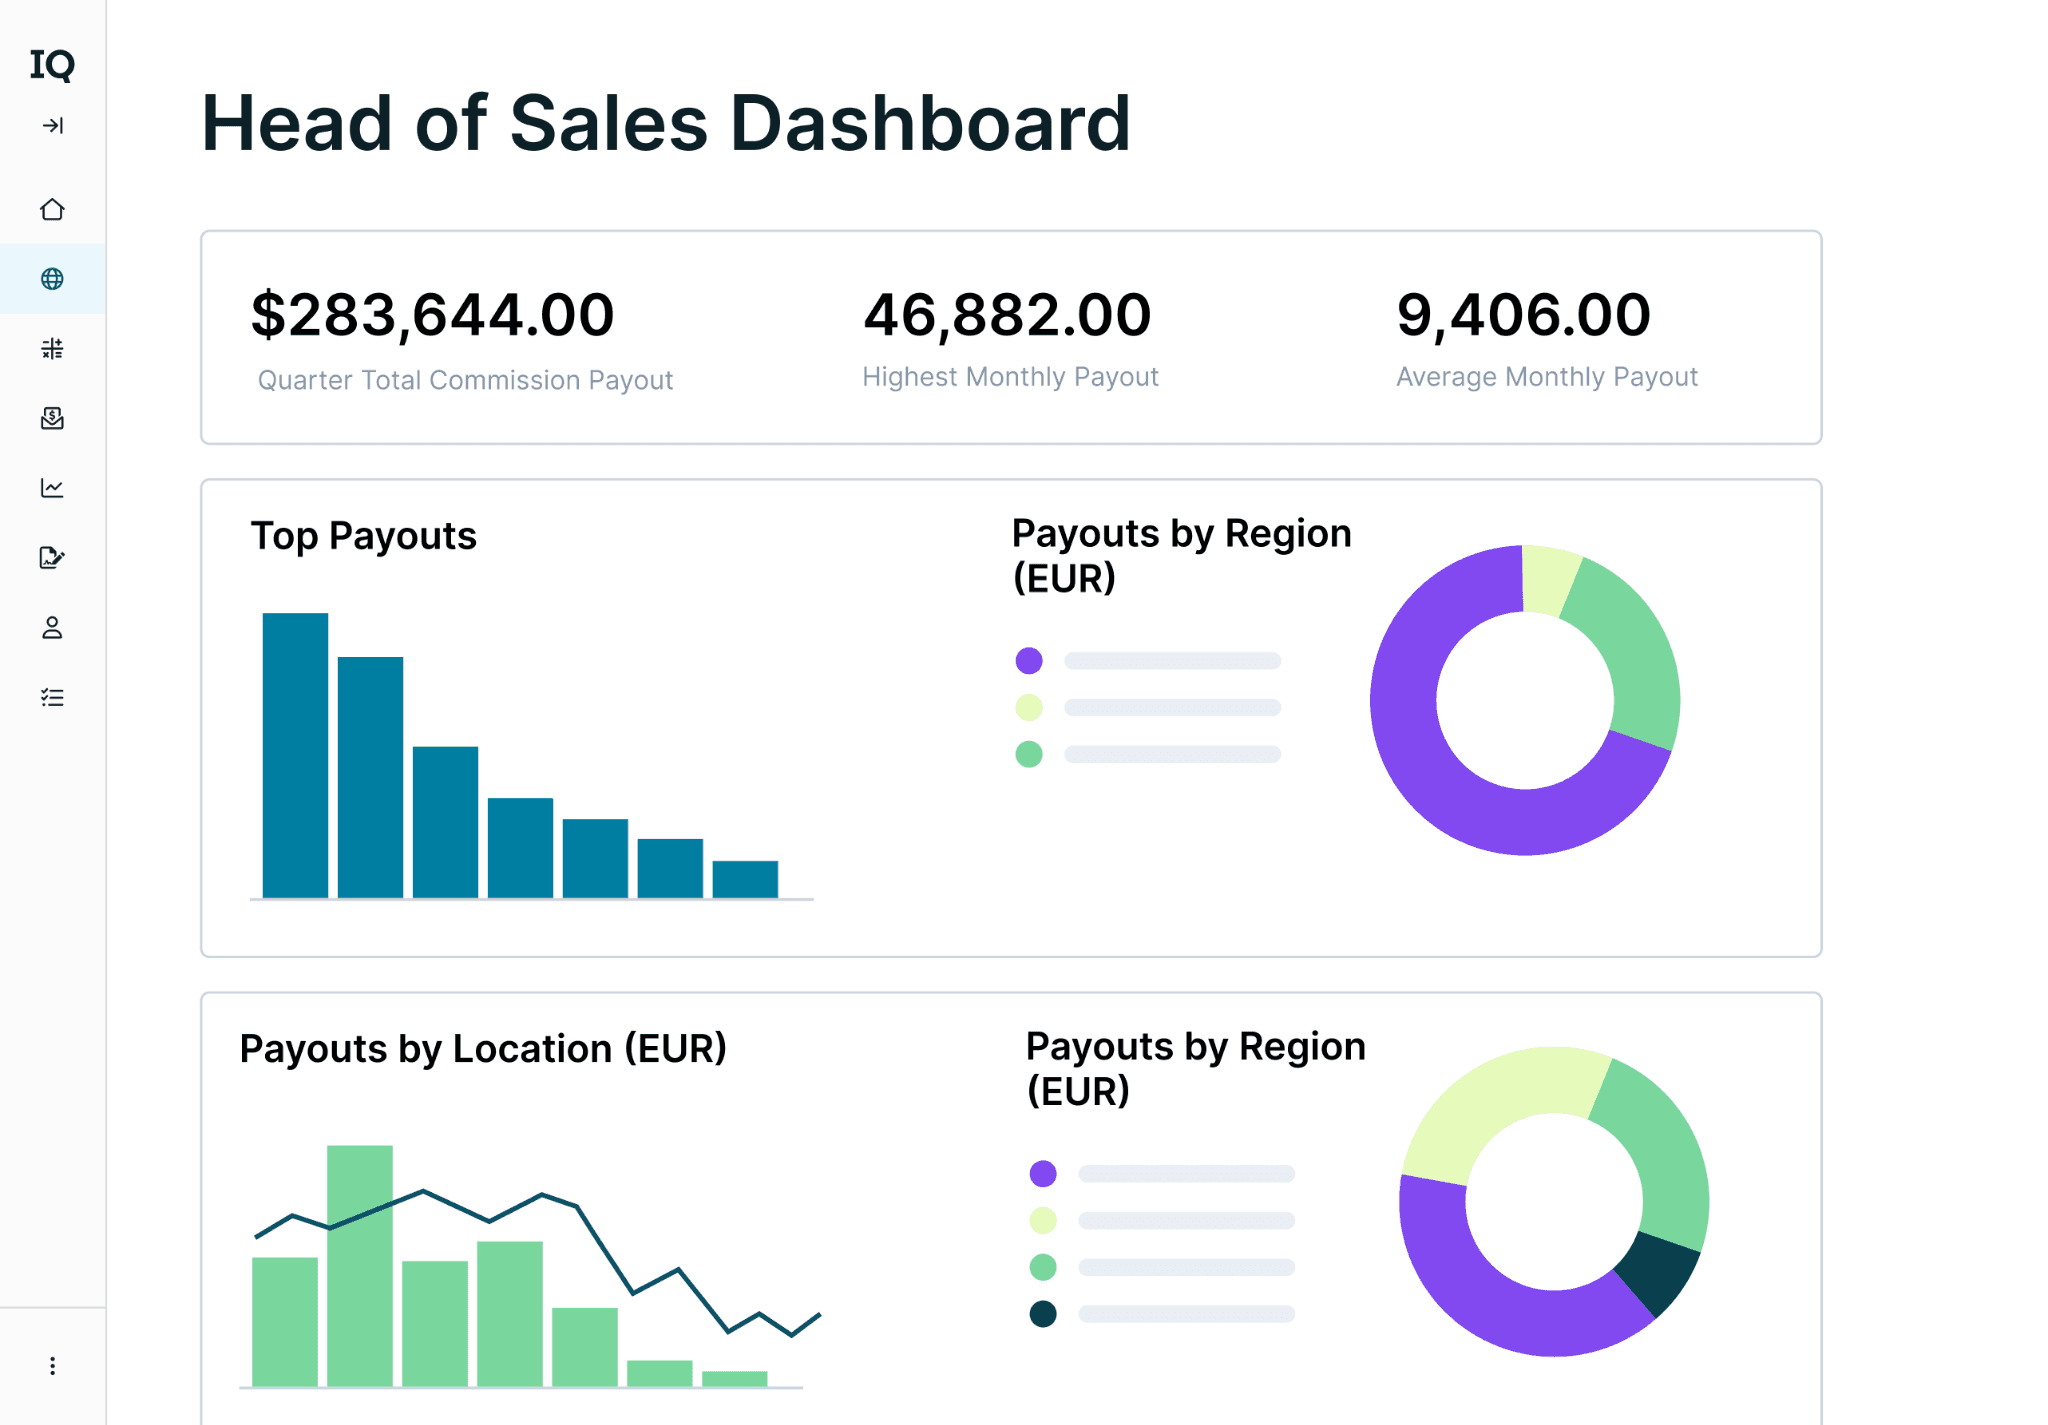Open the line chart reports icon
This screenshot has width=2048, height=1425.
click(x=52, y=488)
